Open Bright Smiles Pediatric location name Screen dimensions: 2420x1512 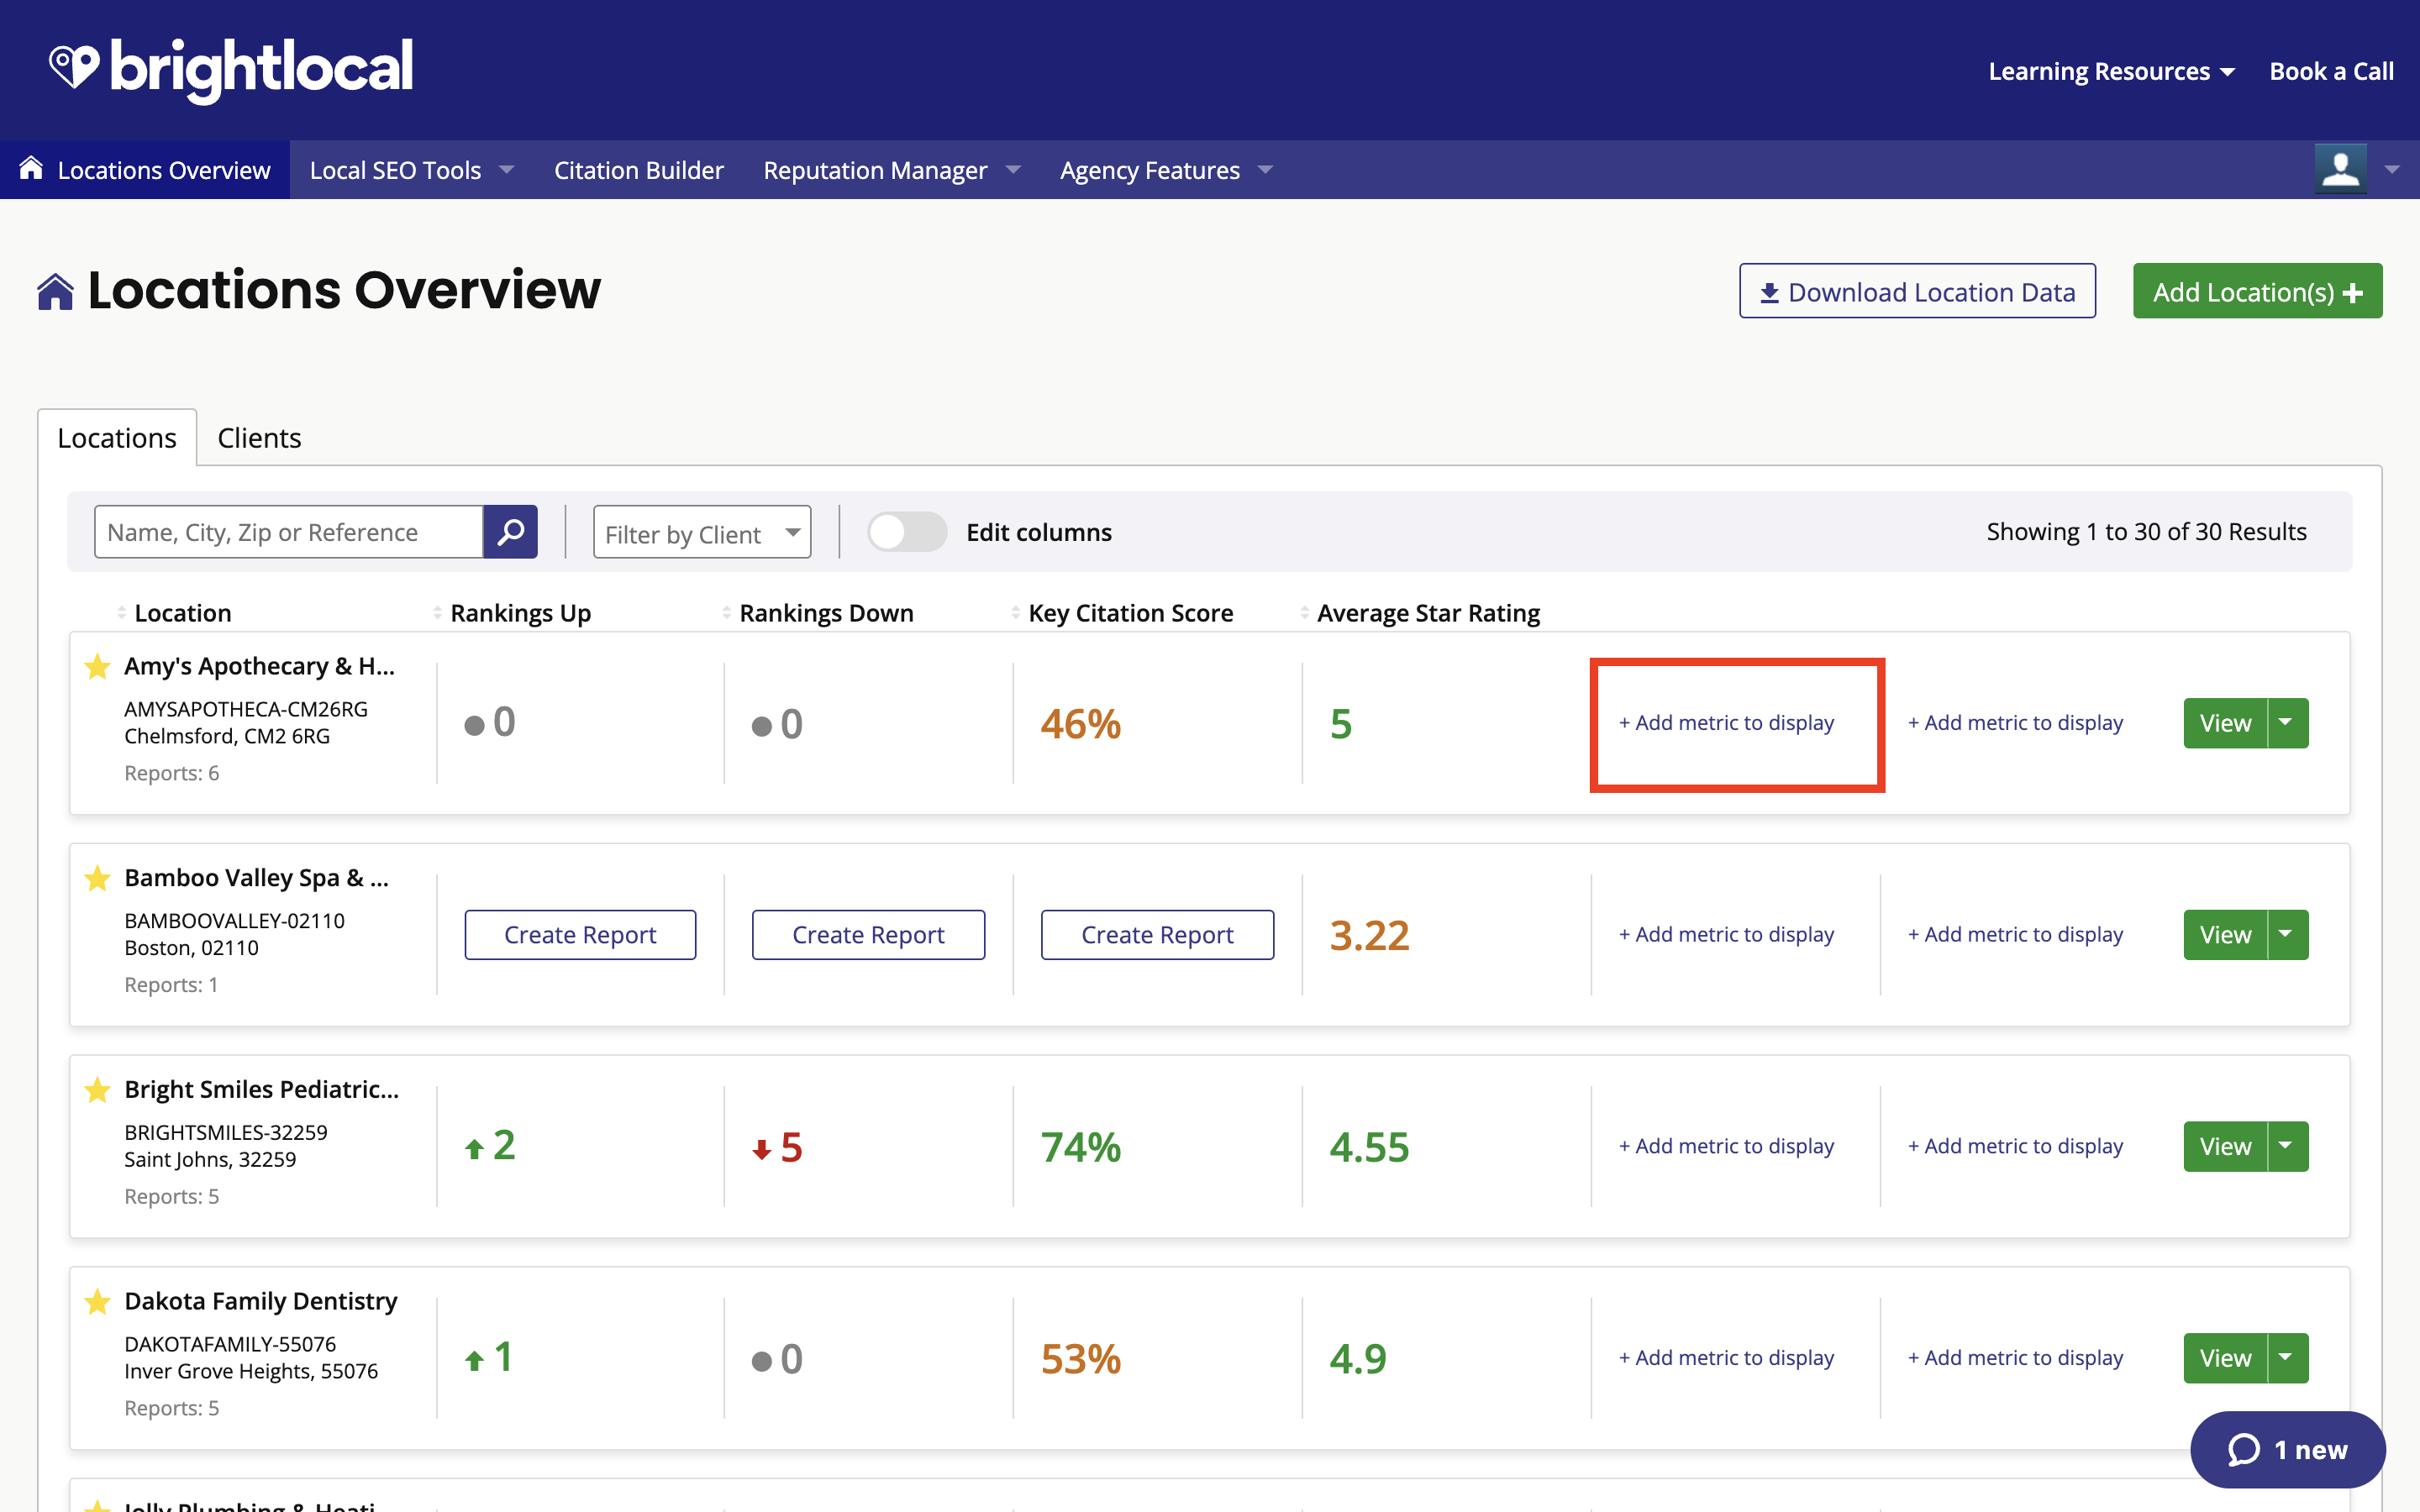pyautogui.click(x=262, y=1090)
